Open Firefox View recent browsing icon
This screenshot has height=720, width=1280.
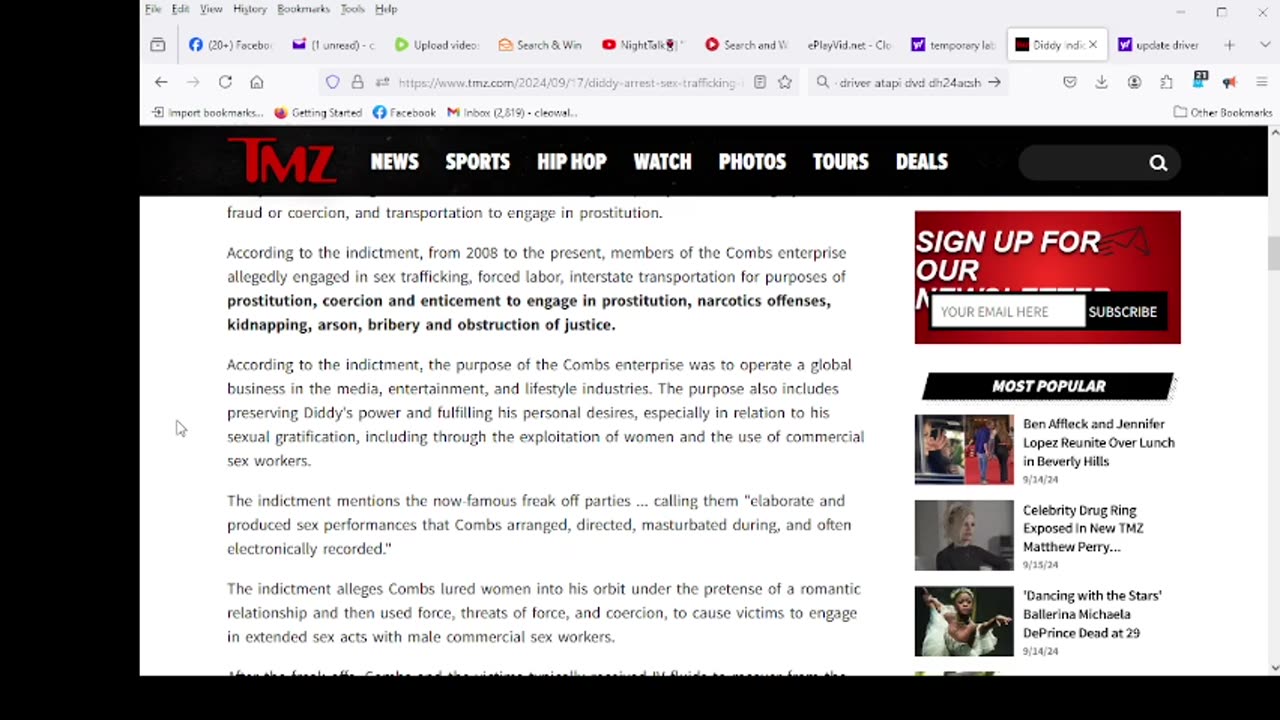(158, 45)
